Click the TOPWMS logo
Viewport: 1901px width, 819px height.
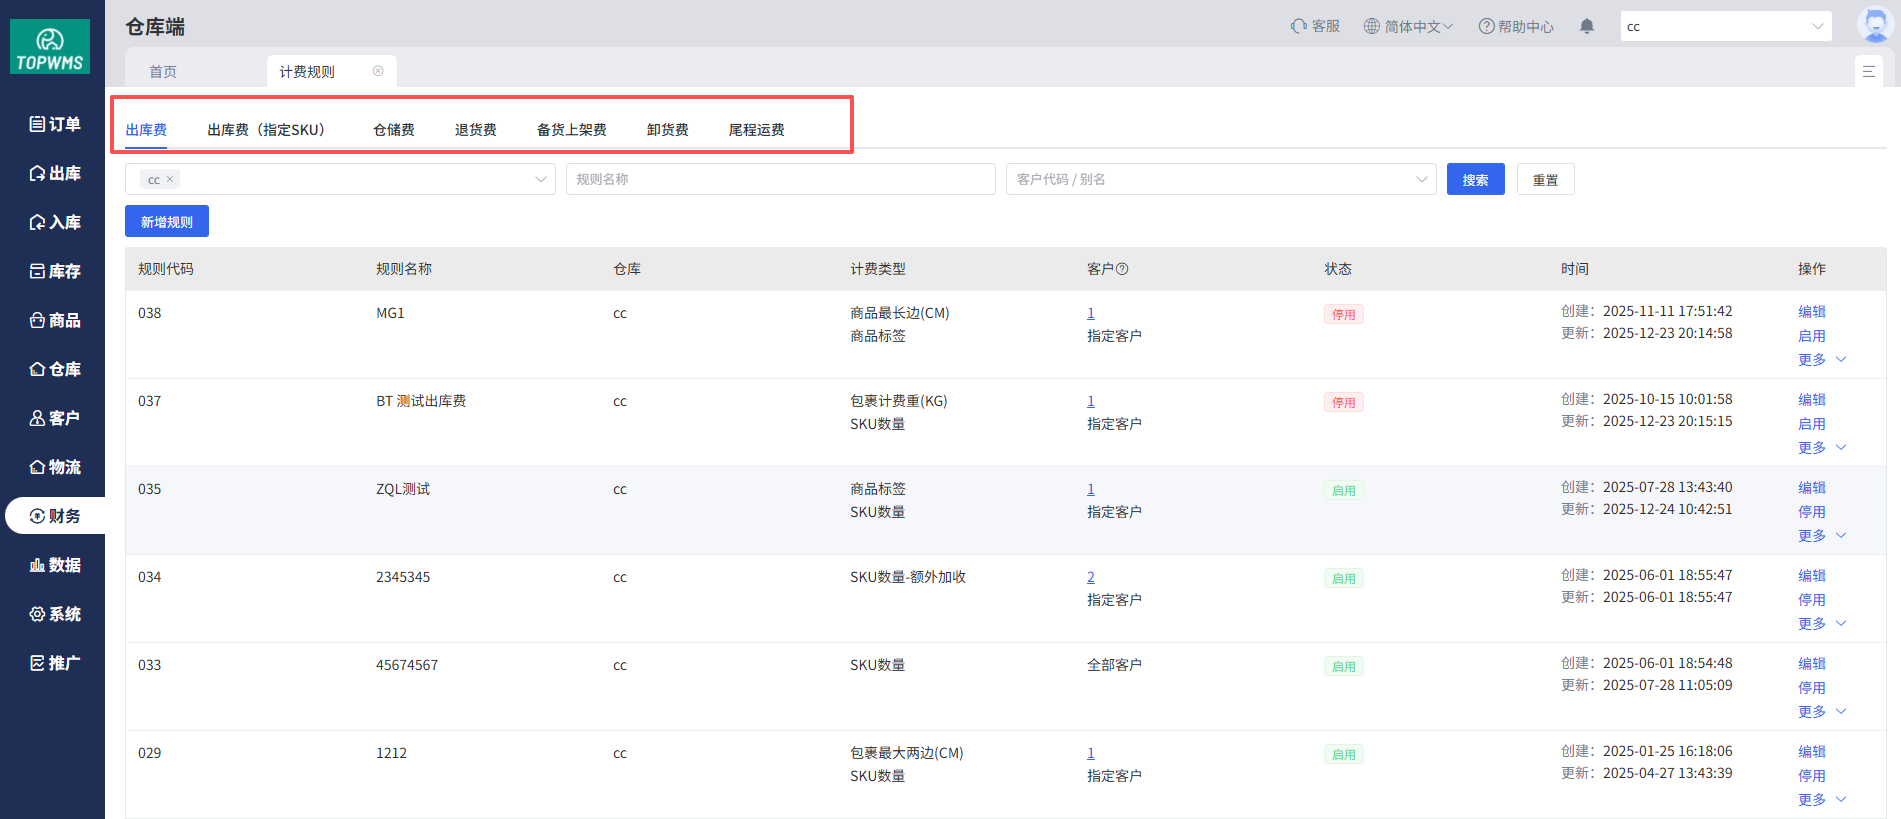[50, 47]
